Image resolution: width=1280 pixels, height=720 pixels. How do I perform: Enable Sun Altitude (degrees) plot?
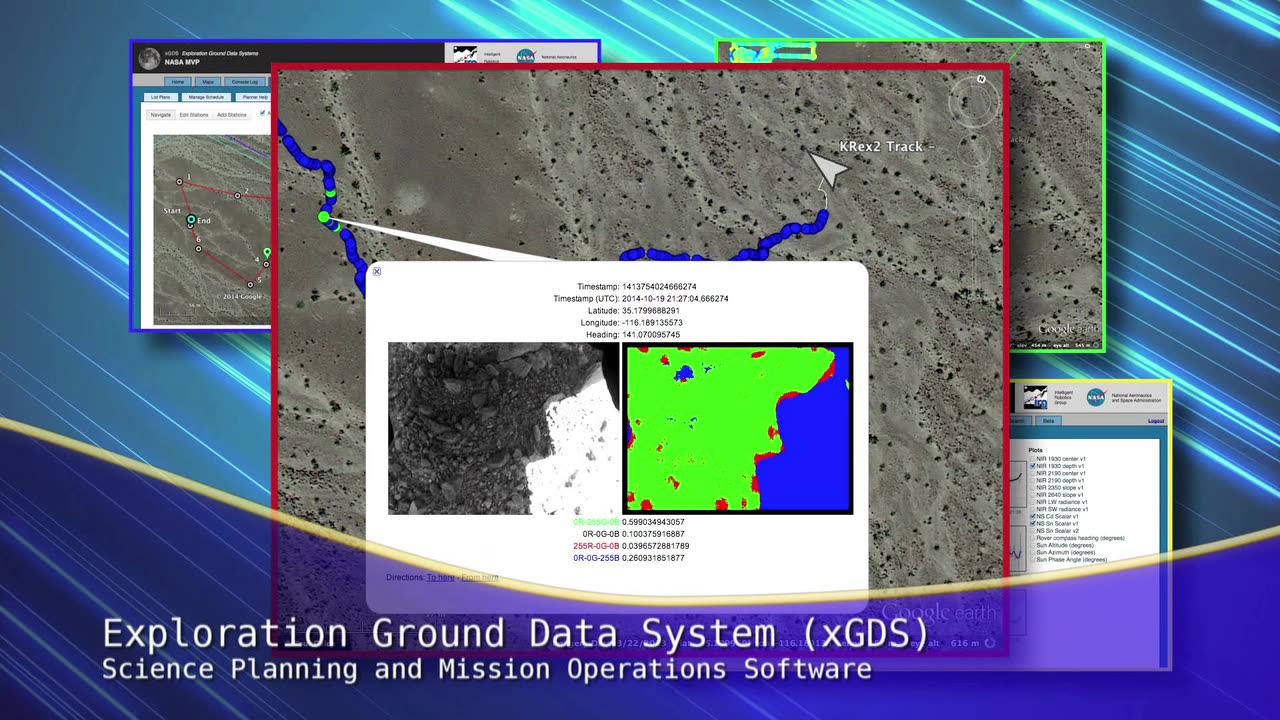click(x=1032, y=545)
